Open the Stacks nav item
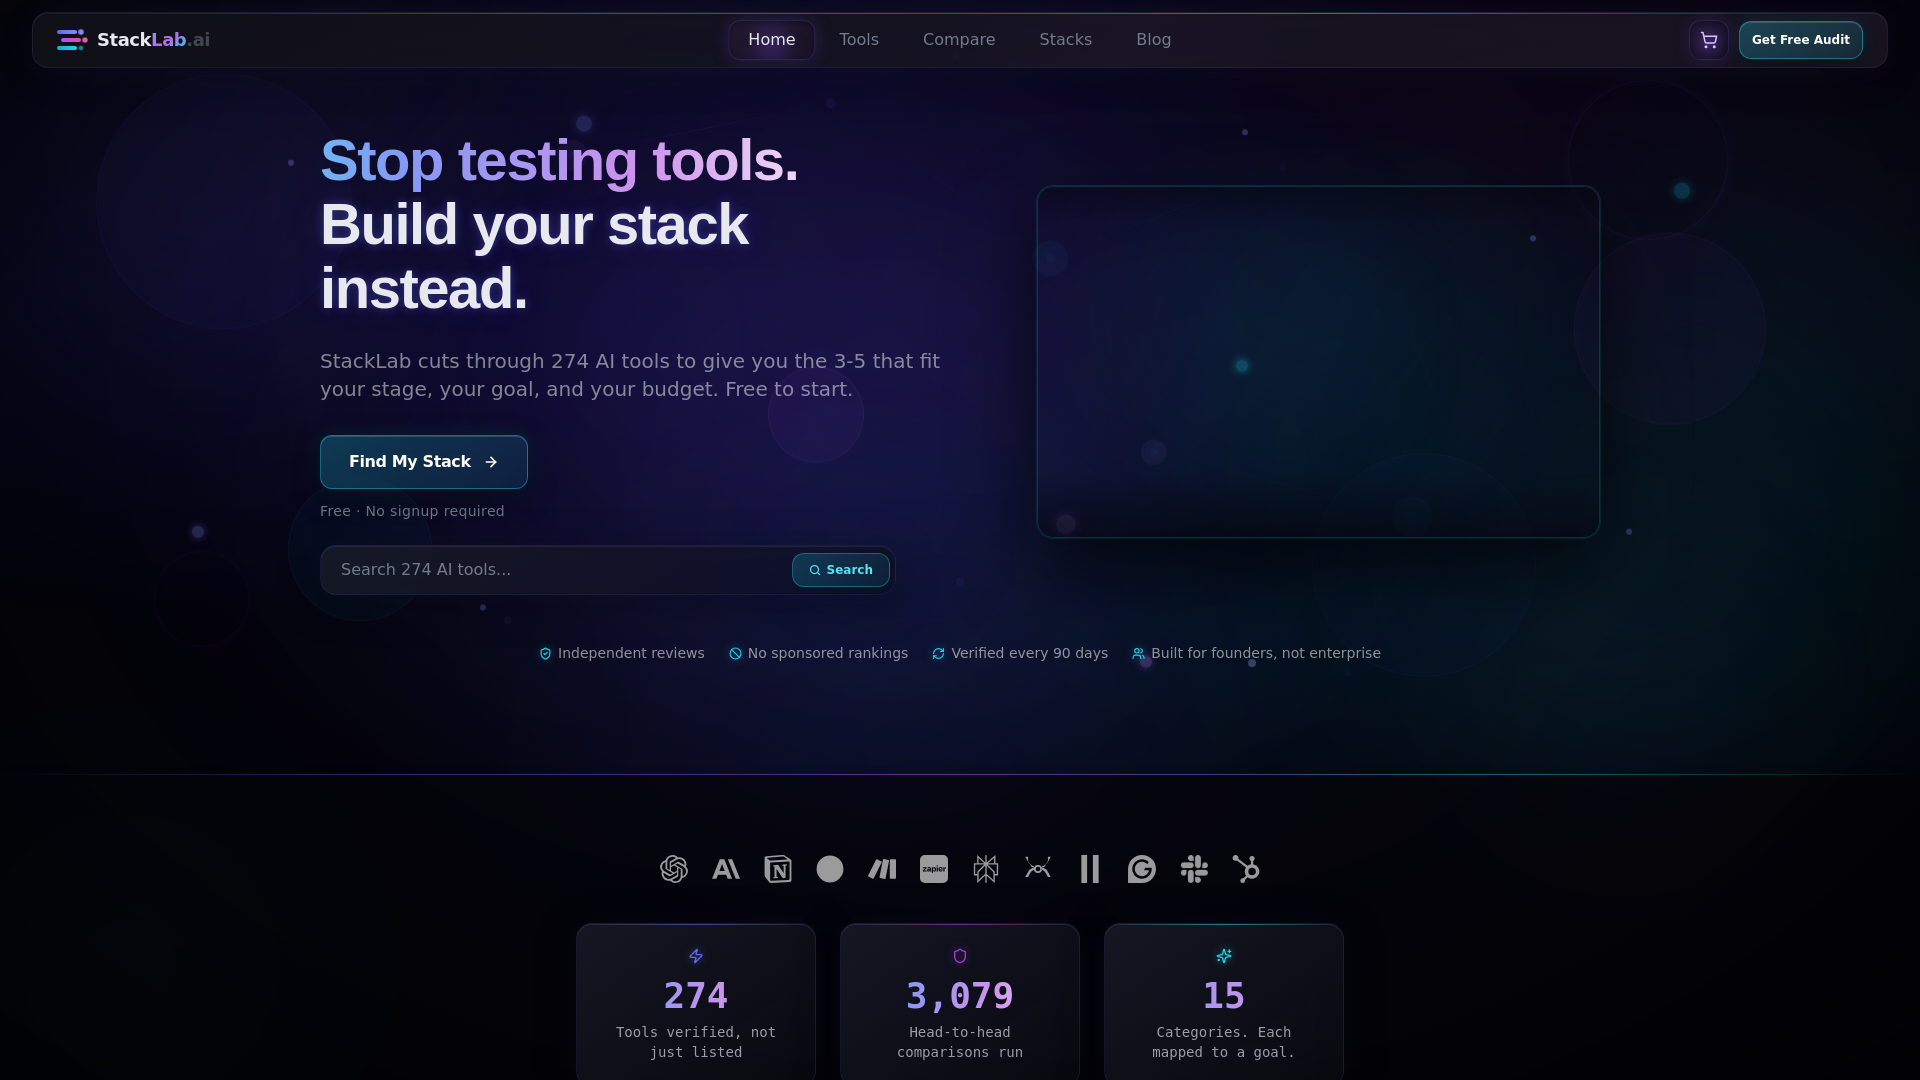 (1066, 40)
